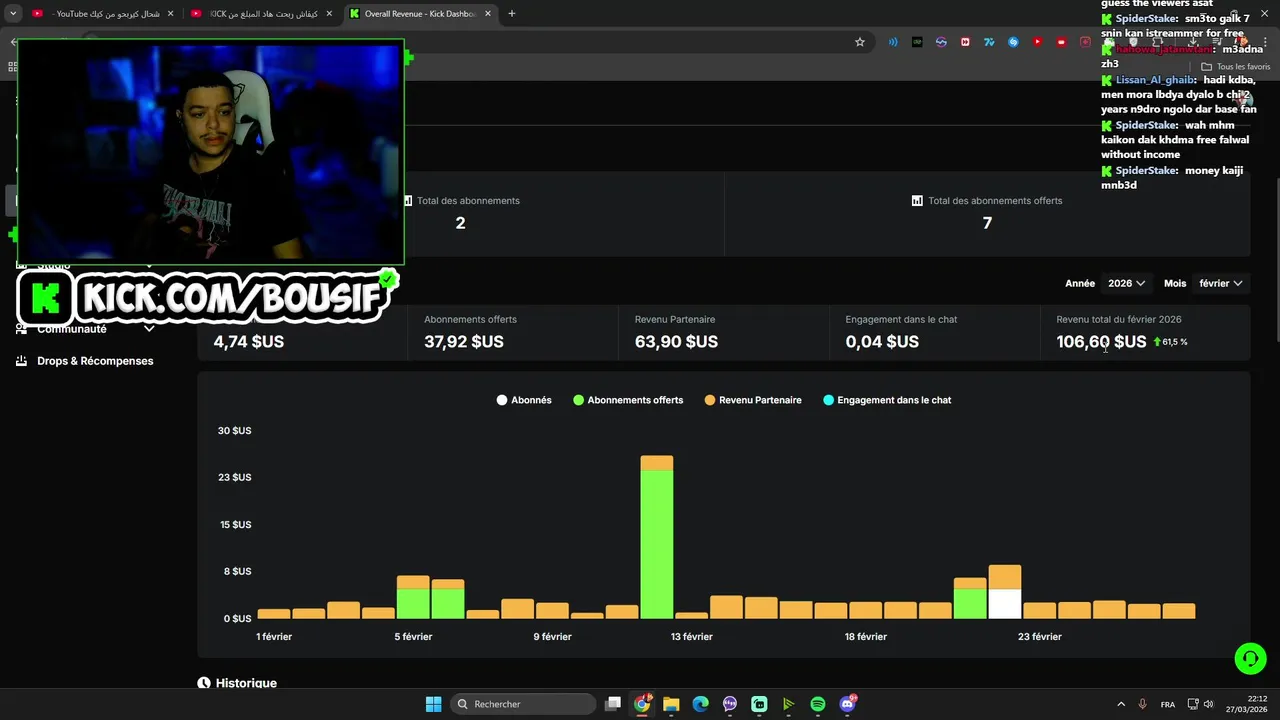Click the 61,5 % increase indicator
The image size is (1280, 720).
click(x=1170, y=342)
